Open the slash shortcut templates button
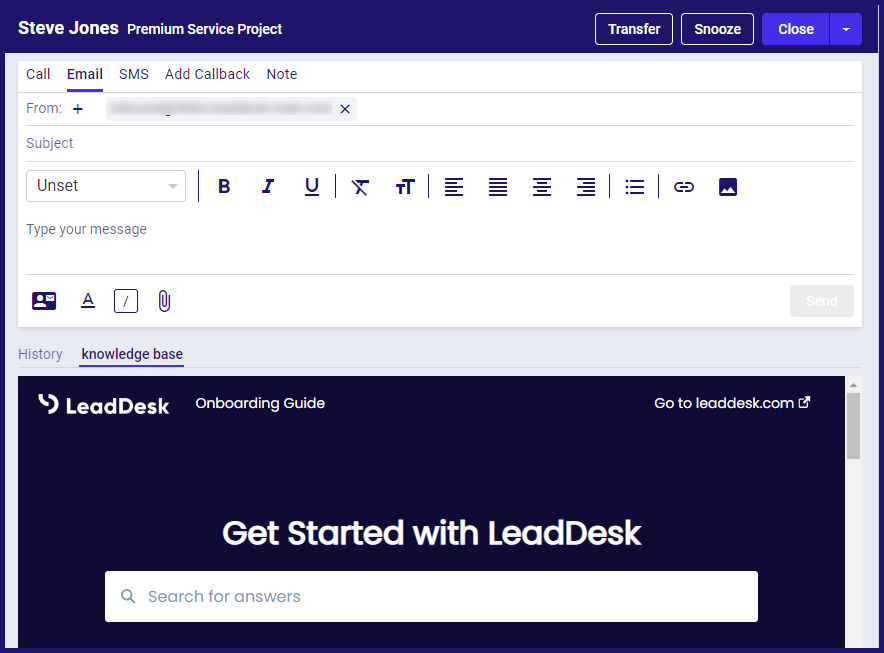 pos(126,301)
